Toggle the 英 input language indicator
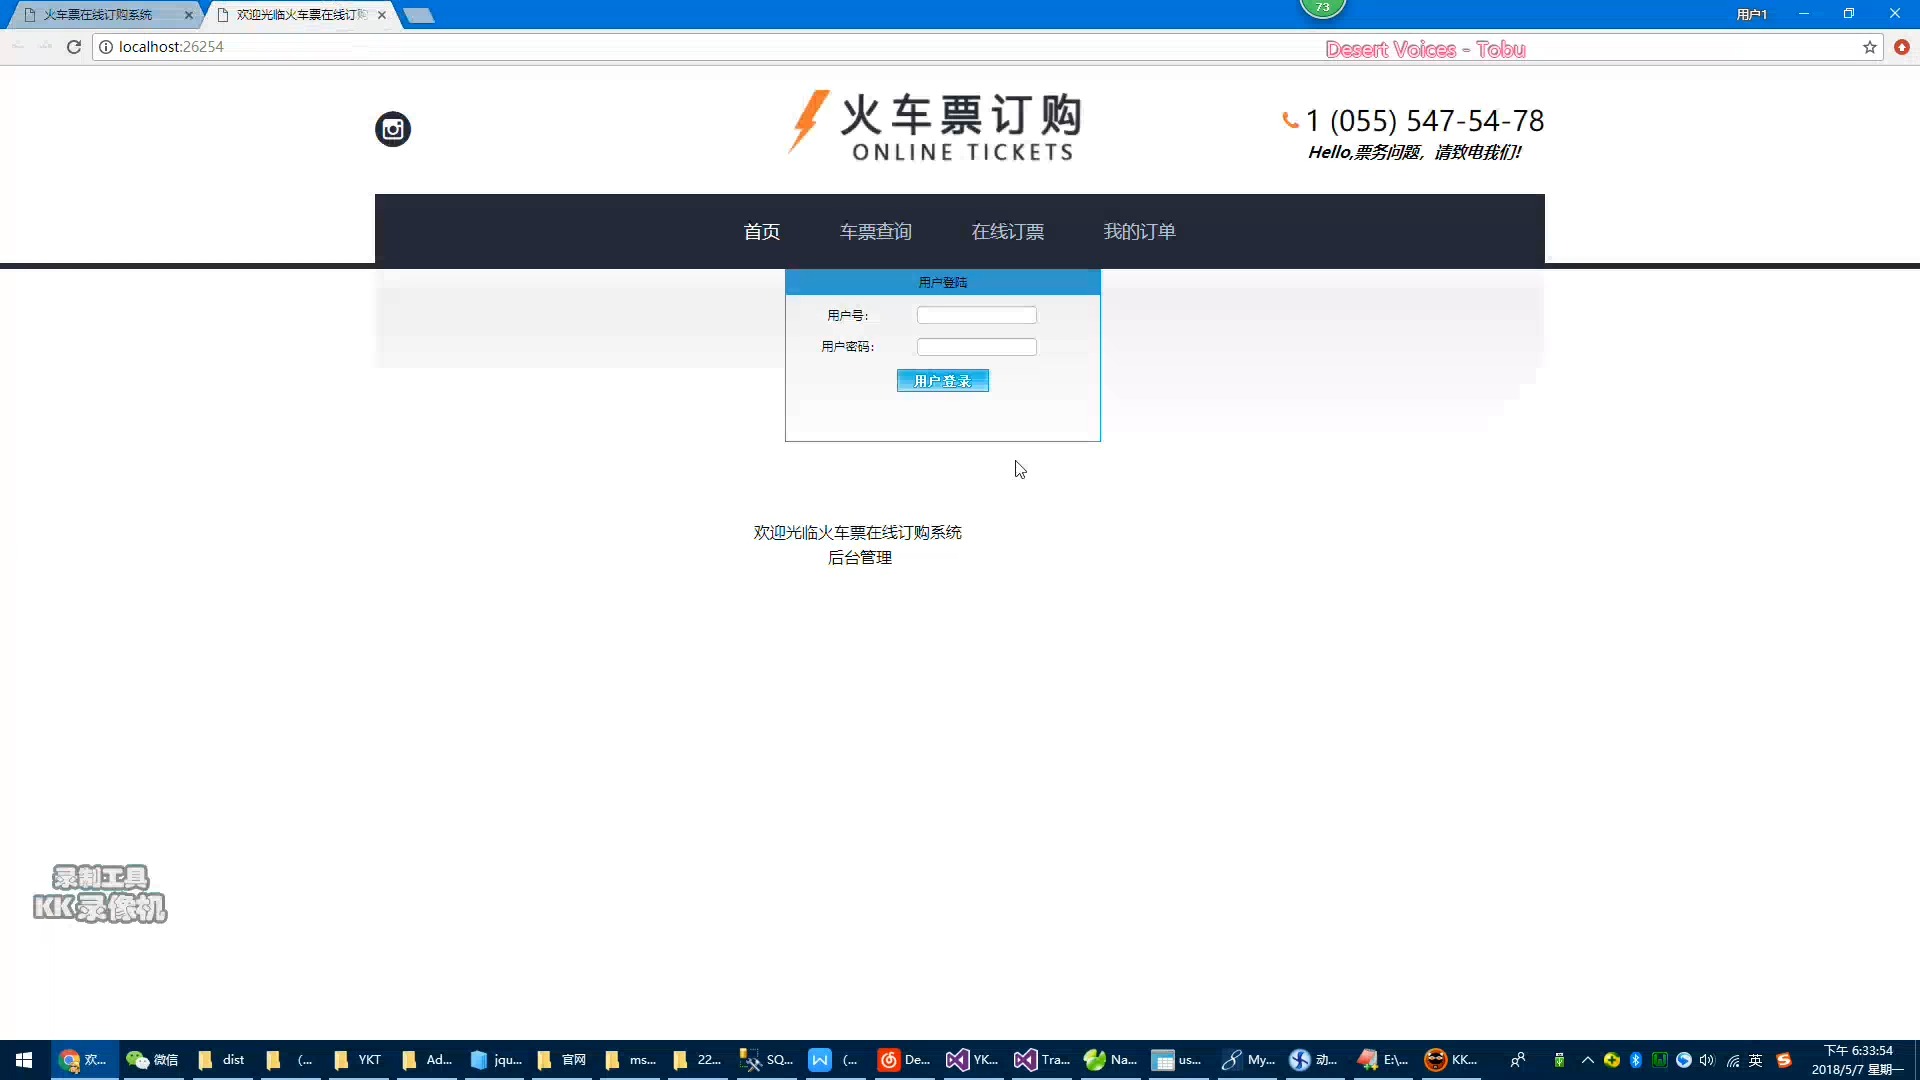The width and height of the screenshot is (1920, 1080). click(1756, 1060)
